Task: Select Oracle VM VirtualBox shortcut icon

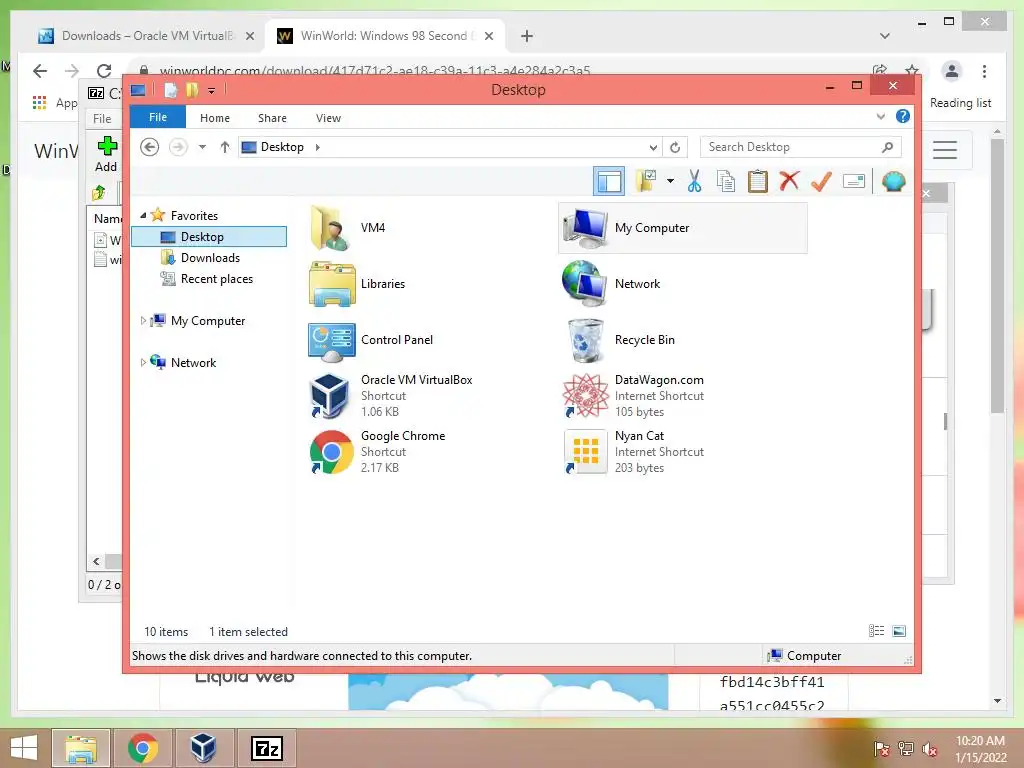Action: (x=330, y=396)
